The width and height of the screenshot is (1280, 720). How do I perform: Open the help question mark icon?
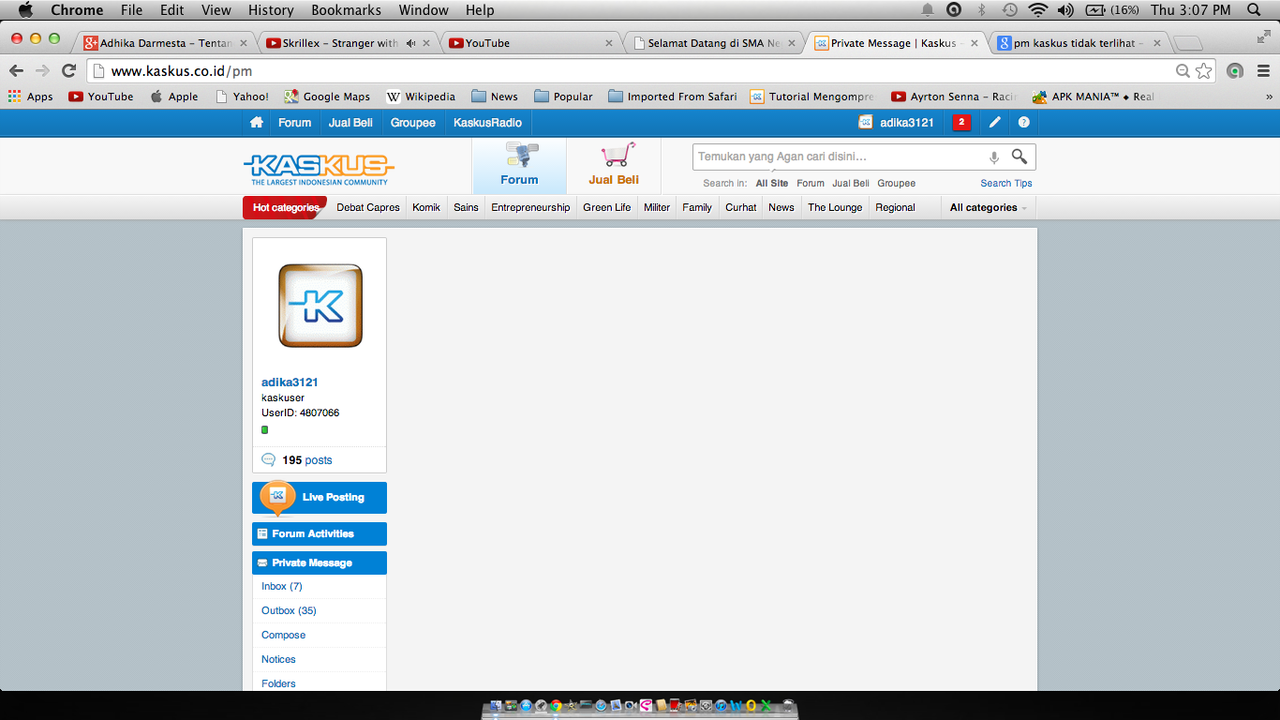[1024, 122]
